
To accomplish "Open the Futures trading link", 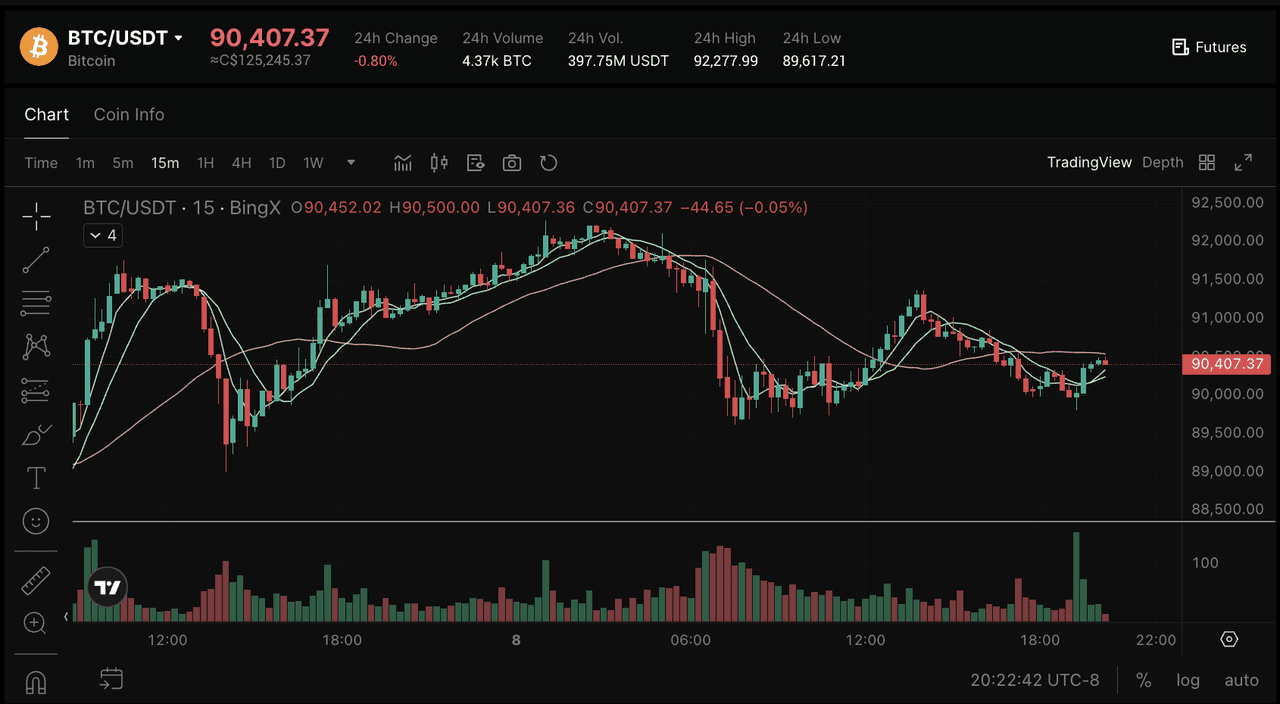I will point(1209,47).
